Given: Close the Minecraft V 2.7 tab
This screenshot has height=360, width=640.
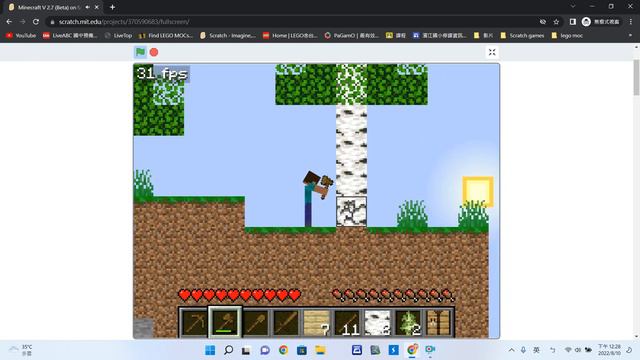Looking at the screenshot, I should click(97, 7).
